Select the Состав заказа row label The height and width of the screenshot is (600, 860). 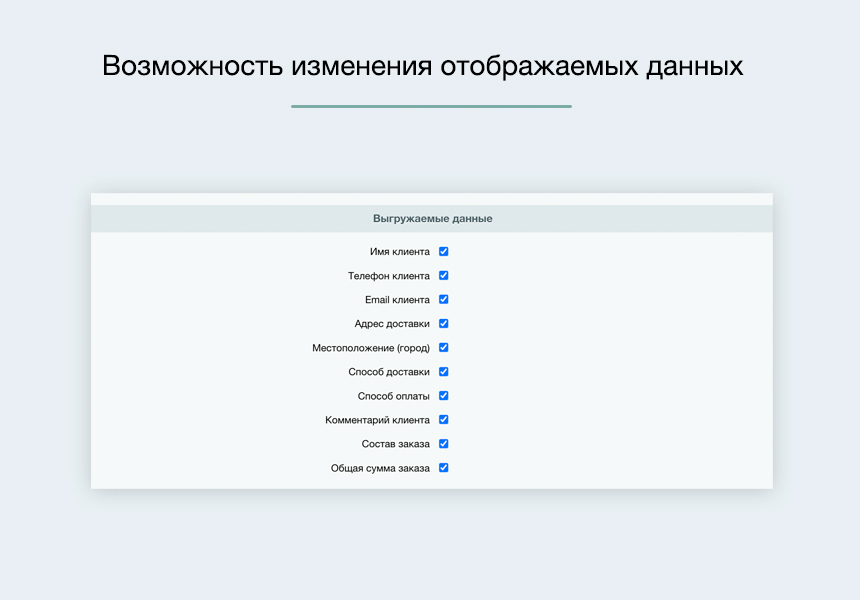393,443
